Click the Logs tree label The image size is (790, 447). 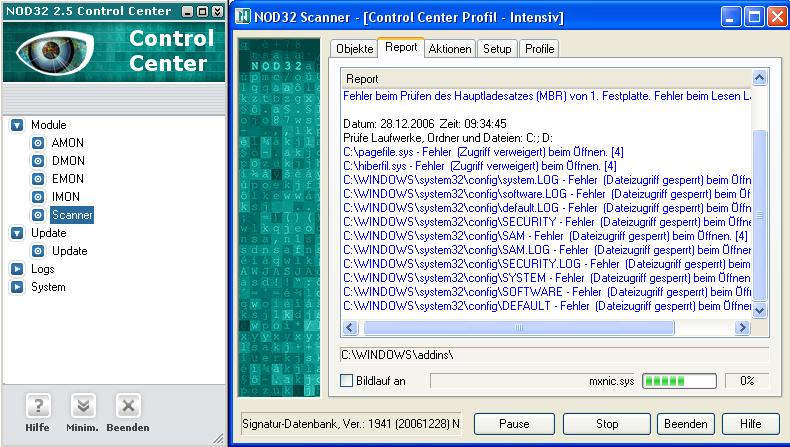coord(42,269)
